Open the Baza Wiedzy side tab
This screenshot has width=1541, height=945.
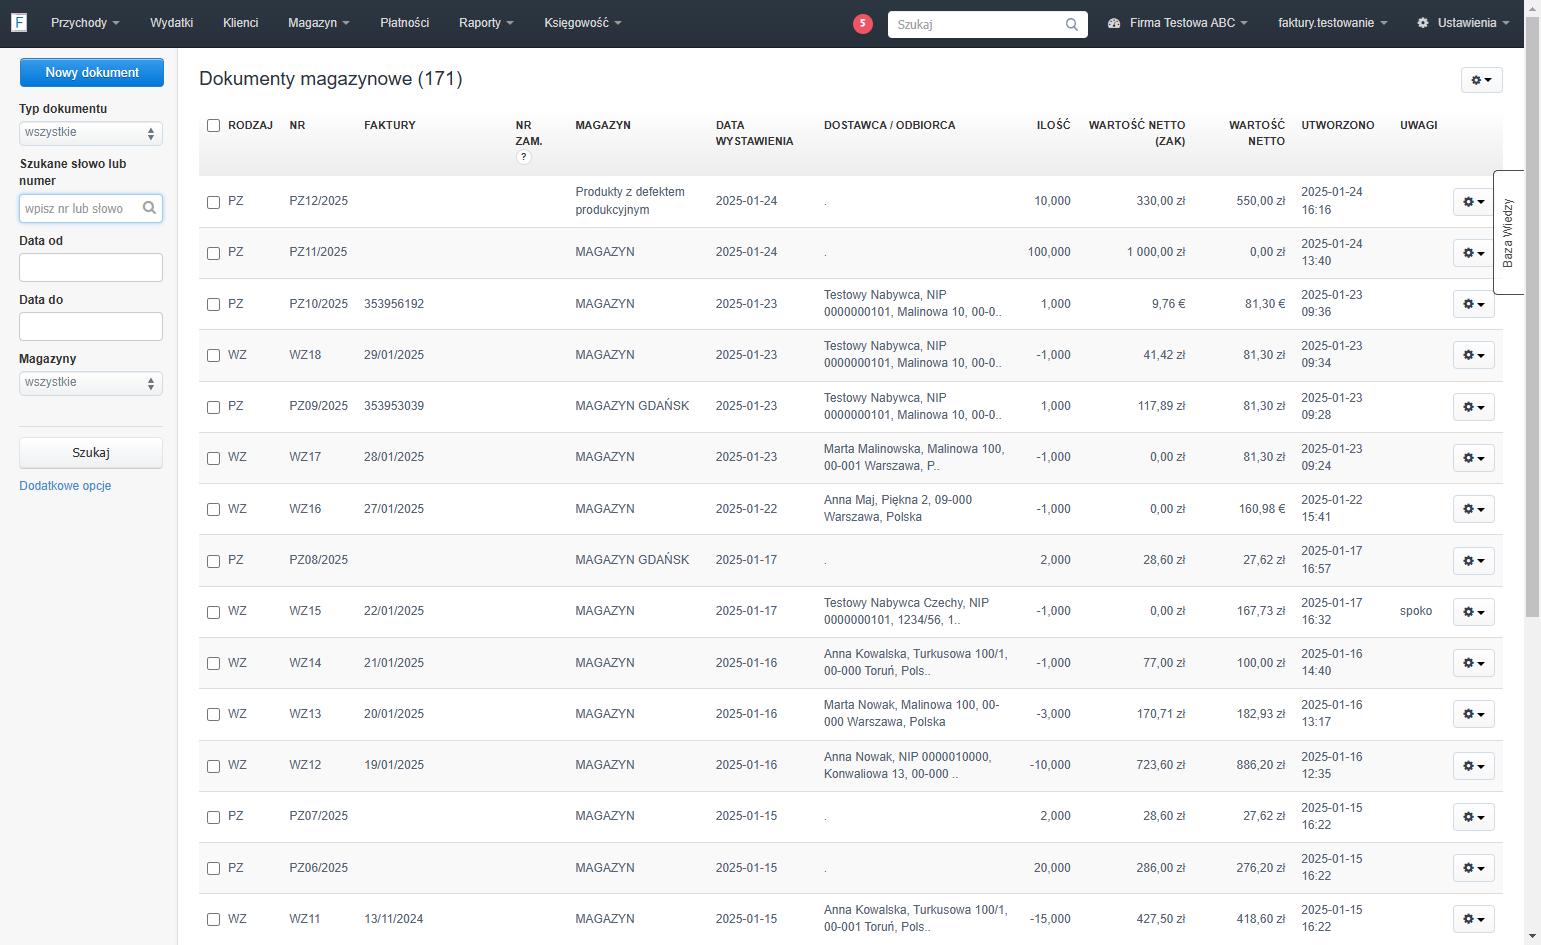coord(1508,232)
